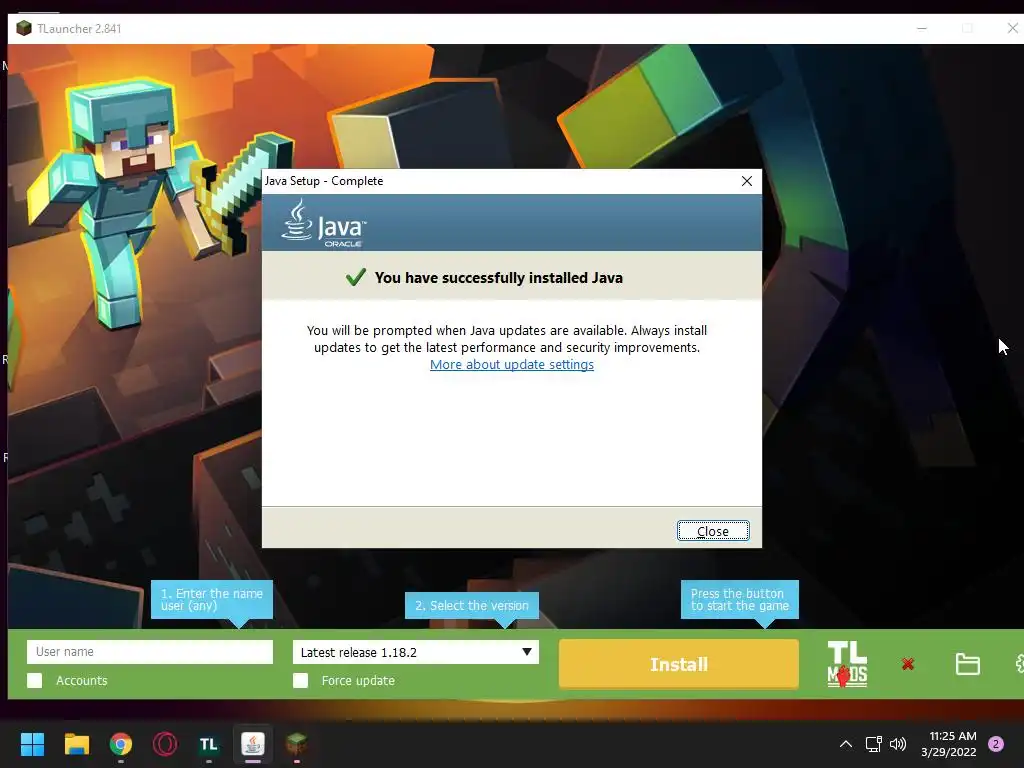Image resolution: width=1024 pixels, height=768 pixels.
Task: Click the 'You have successfully installed Java' text
Action: (x=498, y=278)
